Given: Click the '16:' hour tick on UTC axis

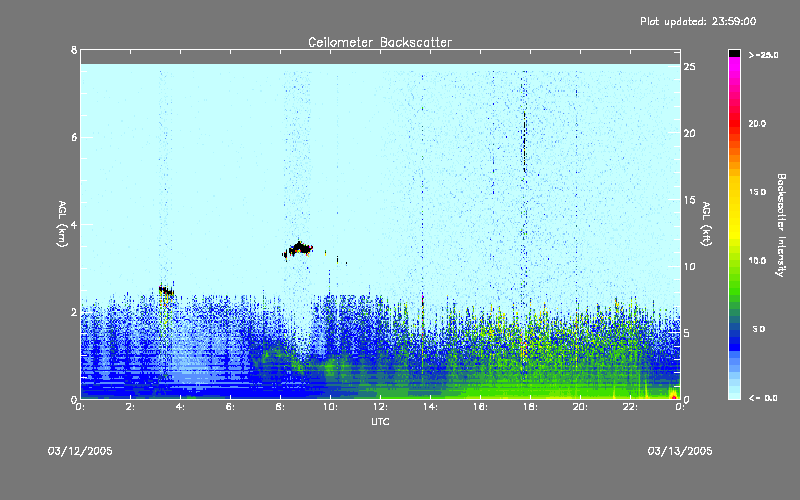Looking at the screenshot, I should [x=480, y=407].
